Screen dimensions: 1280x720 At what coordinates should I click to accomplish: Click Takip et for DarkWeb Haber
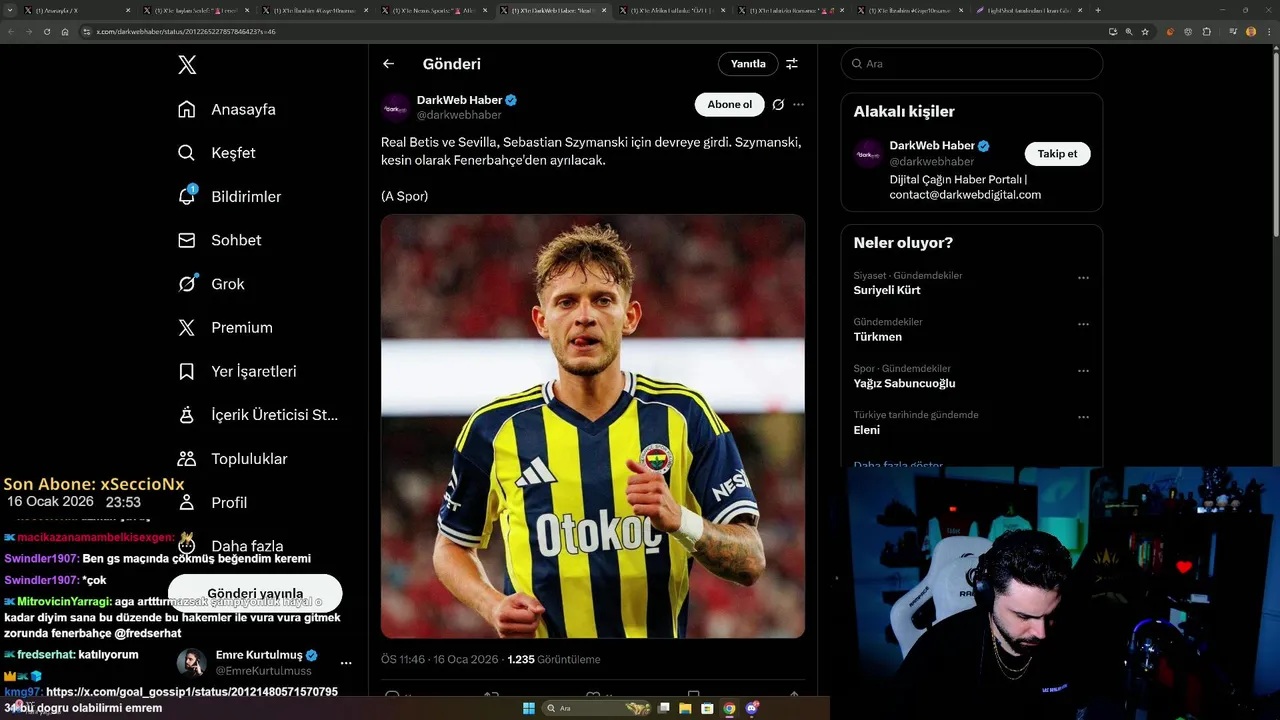click(x=1057, y=154)
